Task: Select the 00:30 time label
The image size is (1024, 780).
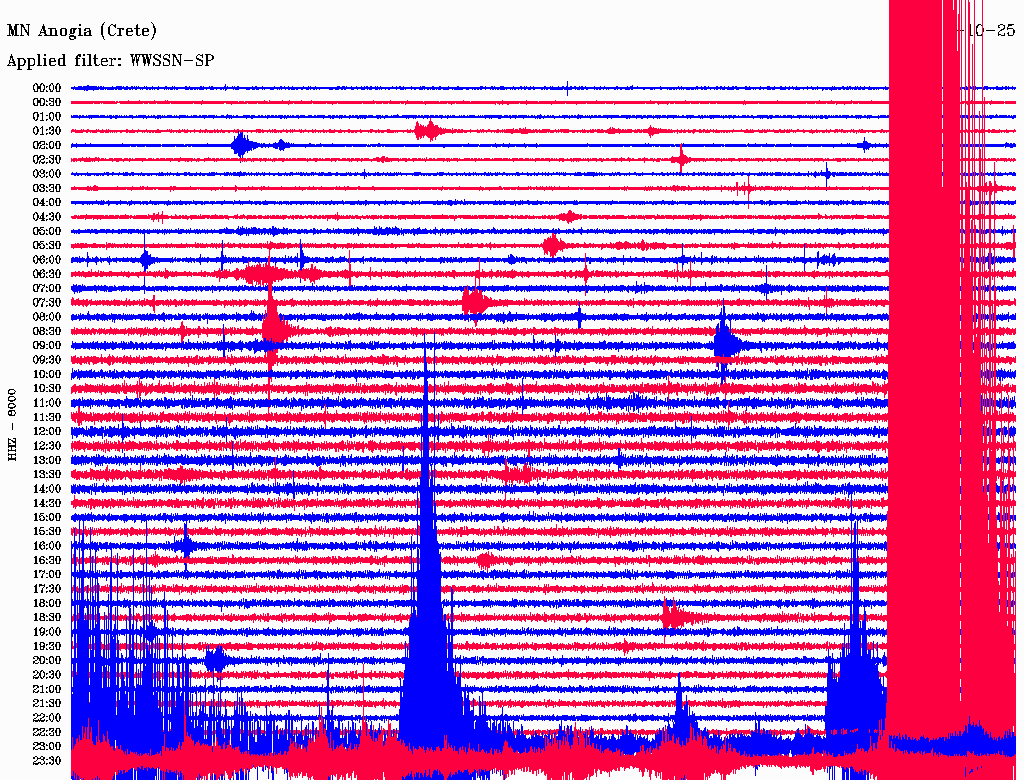Action: (x=47, y=103)
